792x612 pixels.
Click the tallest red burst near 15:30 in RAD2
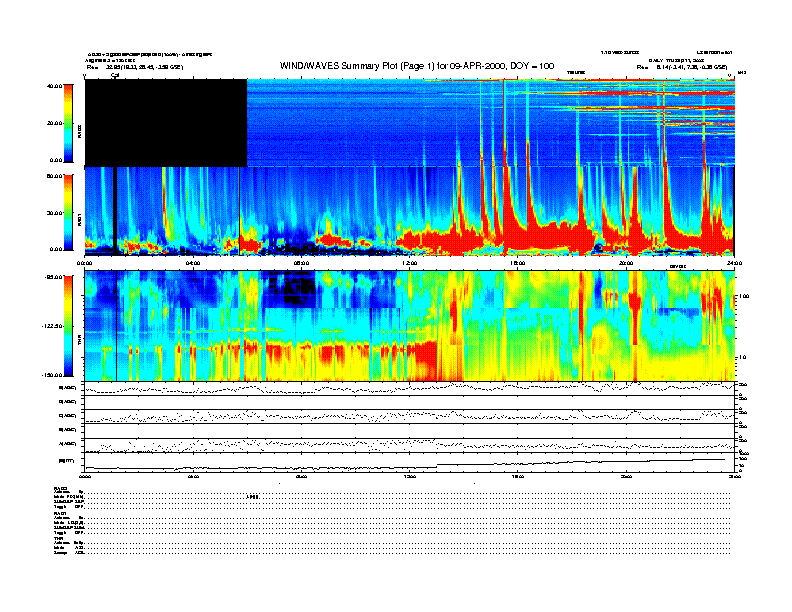[504, 123]
